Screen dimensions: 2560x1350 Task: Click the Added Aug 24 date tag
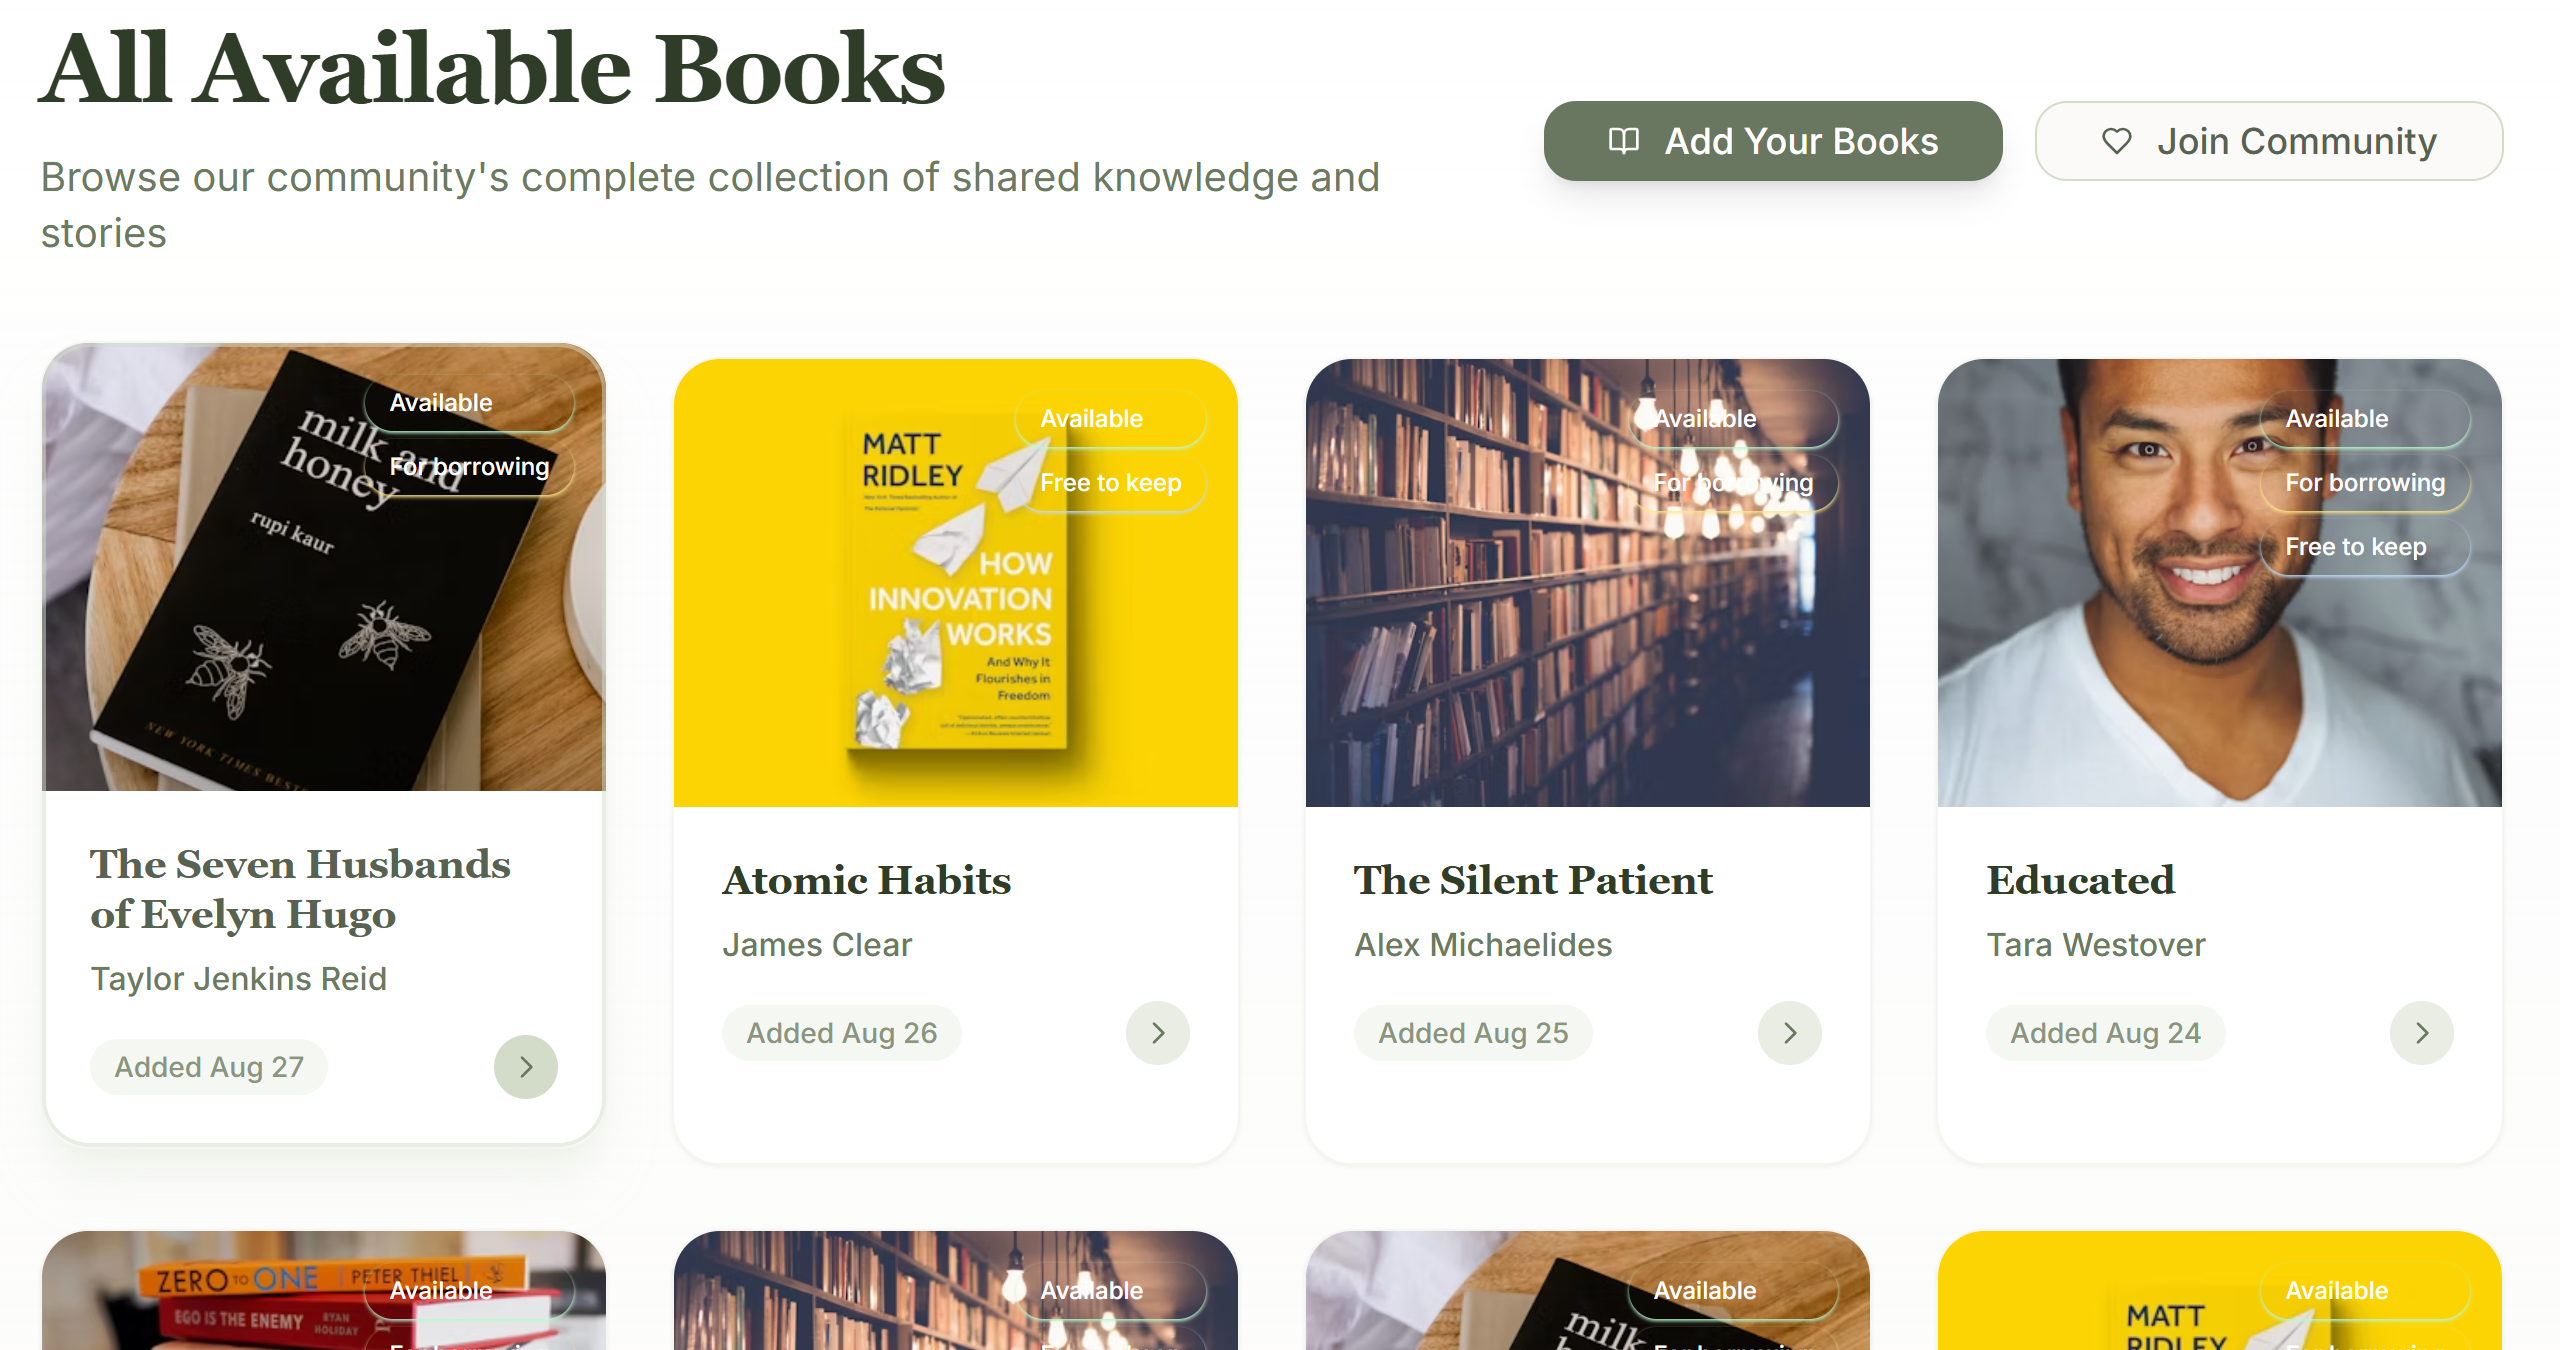click(2105, 1033)
